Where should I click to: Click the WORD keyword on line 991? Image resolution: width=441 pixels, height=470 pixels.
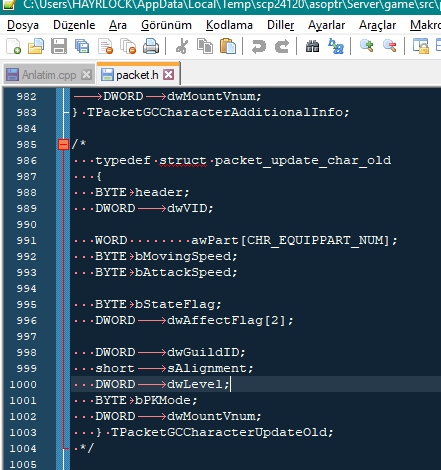coord(111,240)
